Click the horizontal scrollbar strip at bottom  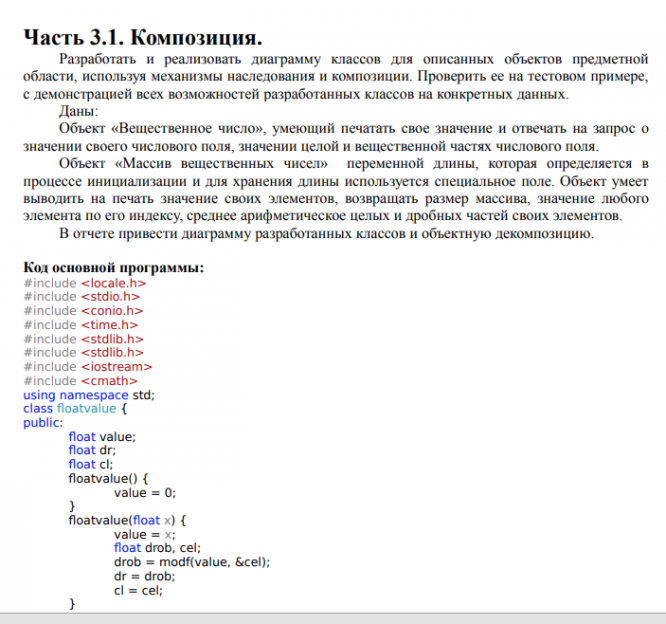(333, 618)
